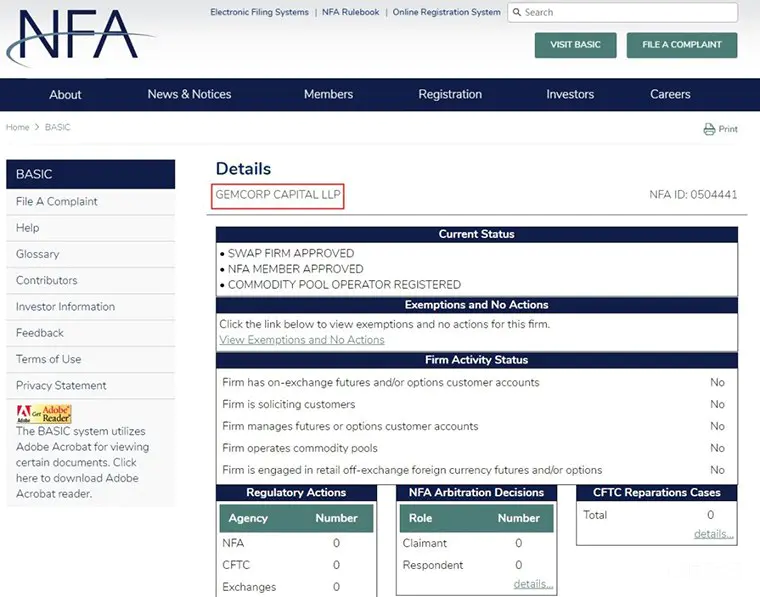Open File A Complaint in sidebar

point(91,202)
